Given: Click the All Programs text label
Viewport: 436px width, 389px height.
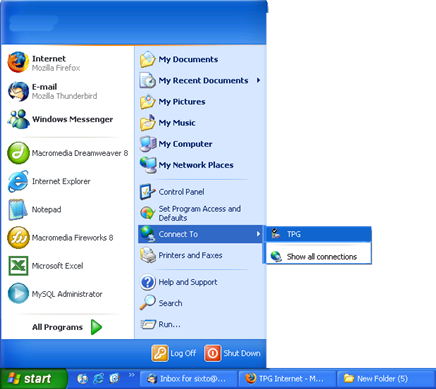Looking at the screenshot, I should (57, 327).
